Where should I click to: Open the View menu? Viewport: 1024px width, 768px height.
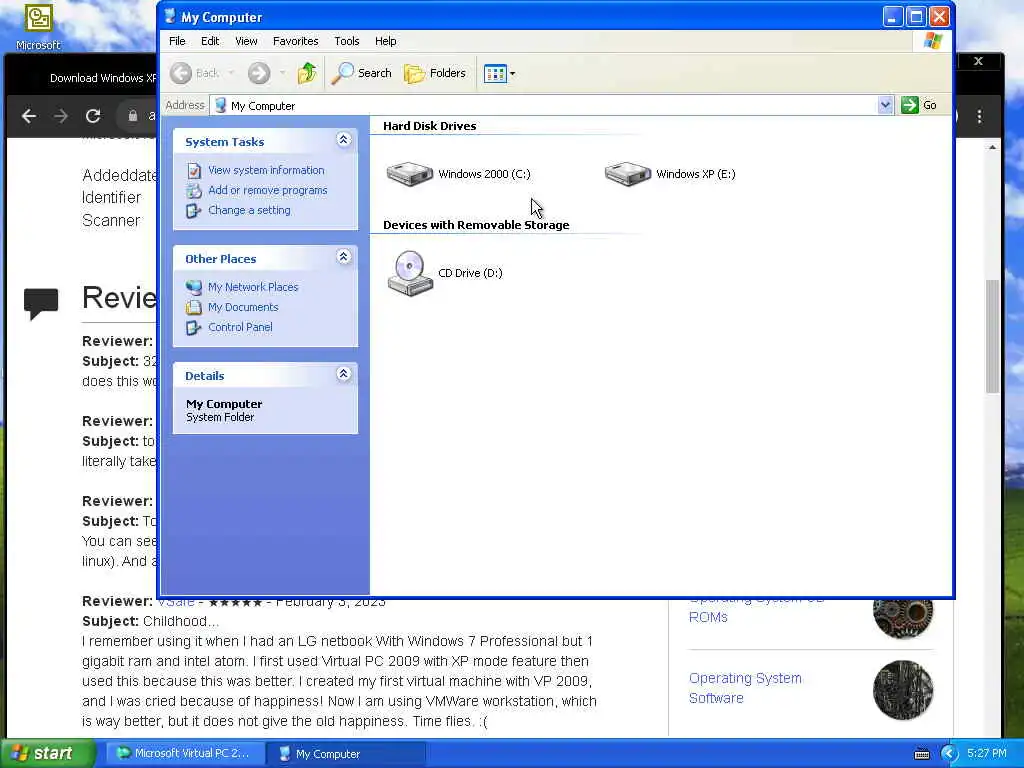click(246, 41)
